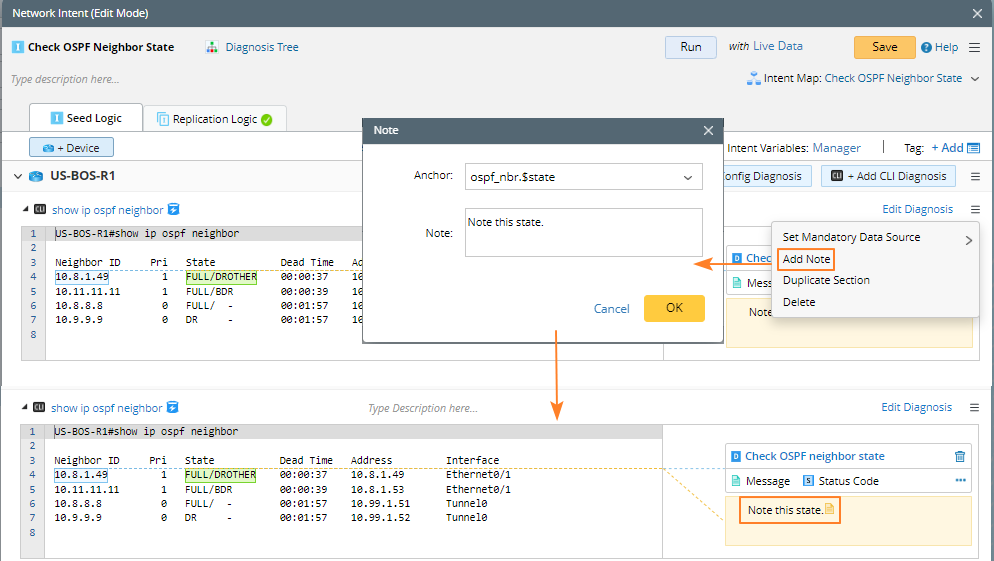Expand Set Mandatory Data Source submenu
Screen dimensions: 994x561
(x=967, y=238)
